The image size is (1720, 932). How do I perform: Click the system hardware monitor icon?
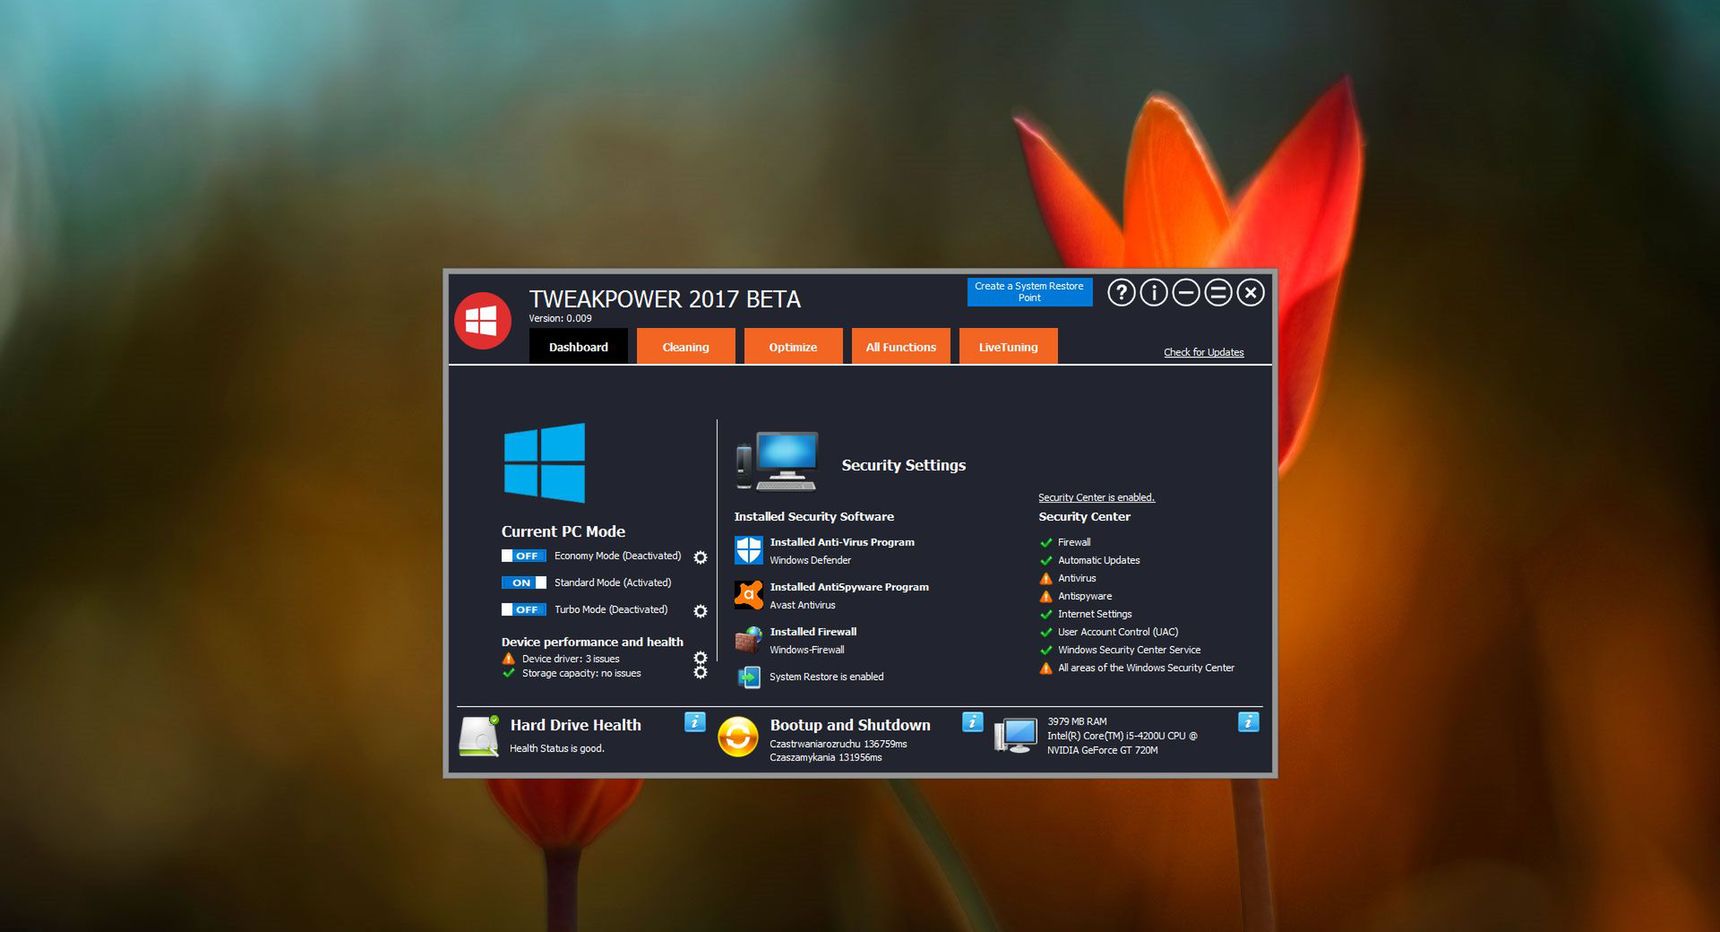point(1016,736)
